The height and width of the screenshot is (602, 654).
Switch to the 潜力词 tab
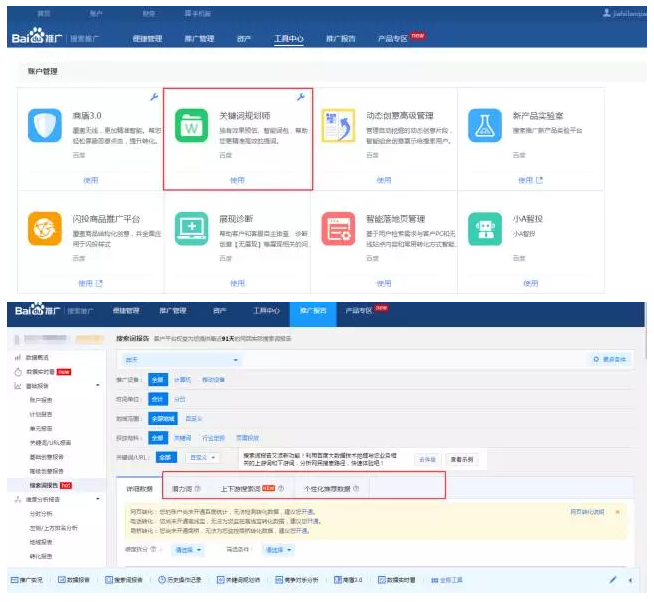pyautogui.click(x=182, y=489)
